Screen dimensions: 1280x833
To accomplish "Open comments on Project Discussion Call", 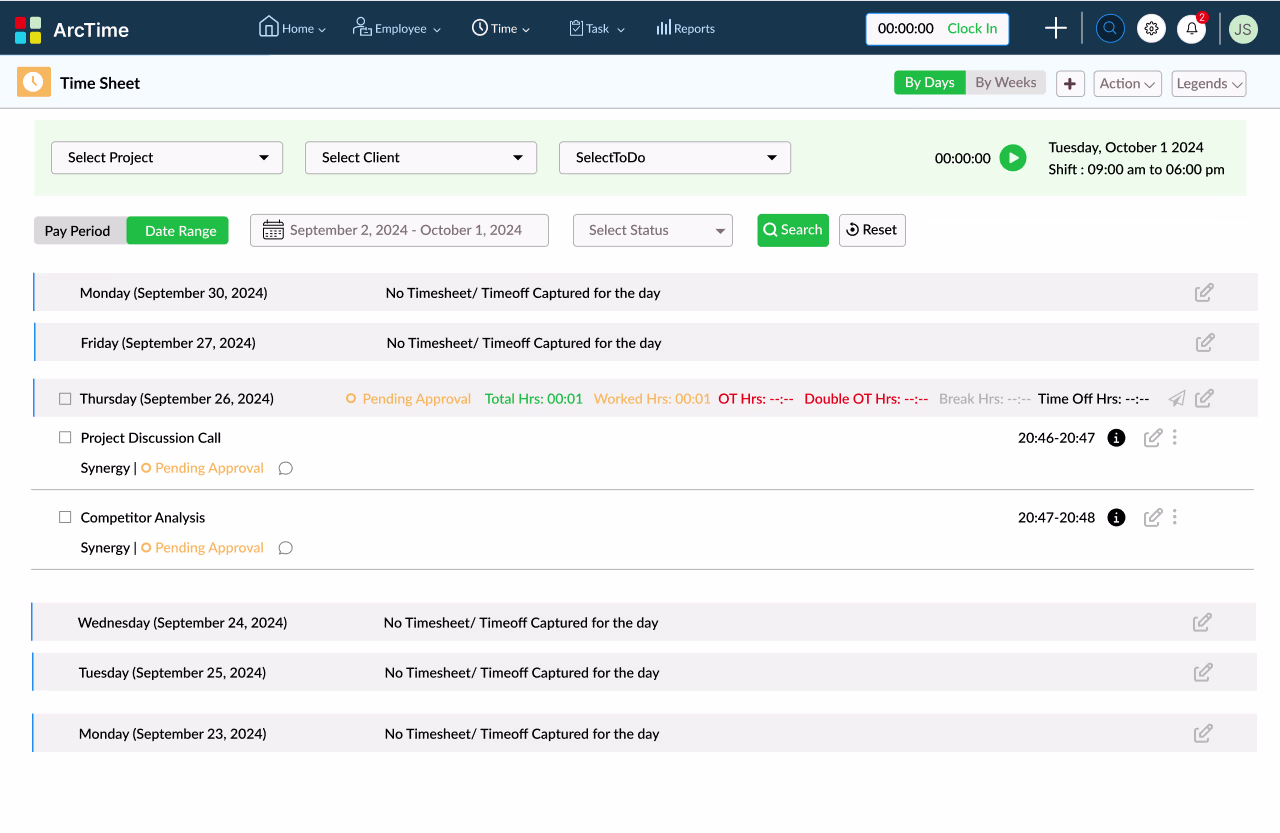I will click(x=285, y=468).
